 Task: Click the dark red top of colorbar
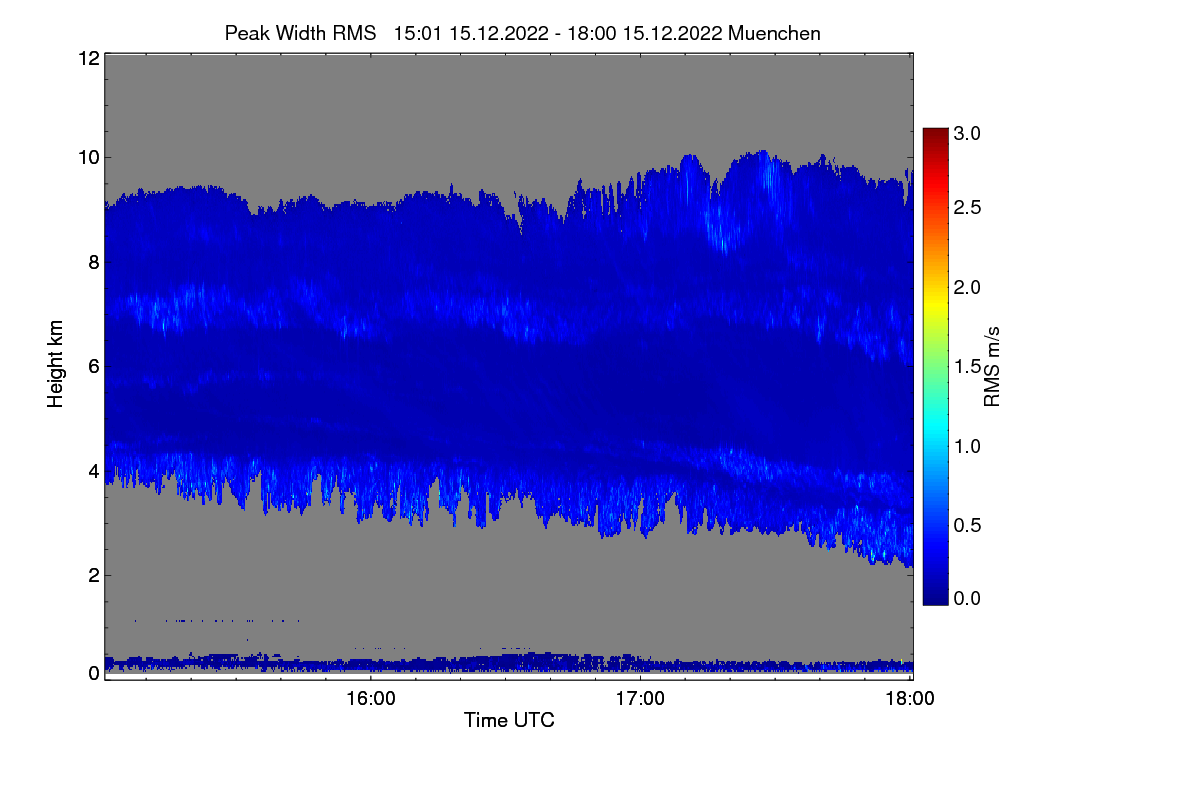tap(935, 135)
